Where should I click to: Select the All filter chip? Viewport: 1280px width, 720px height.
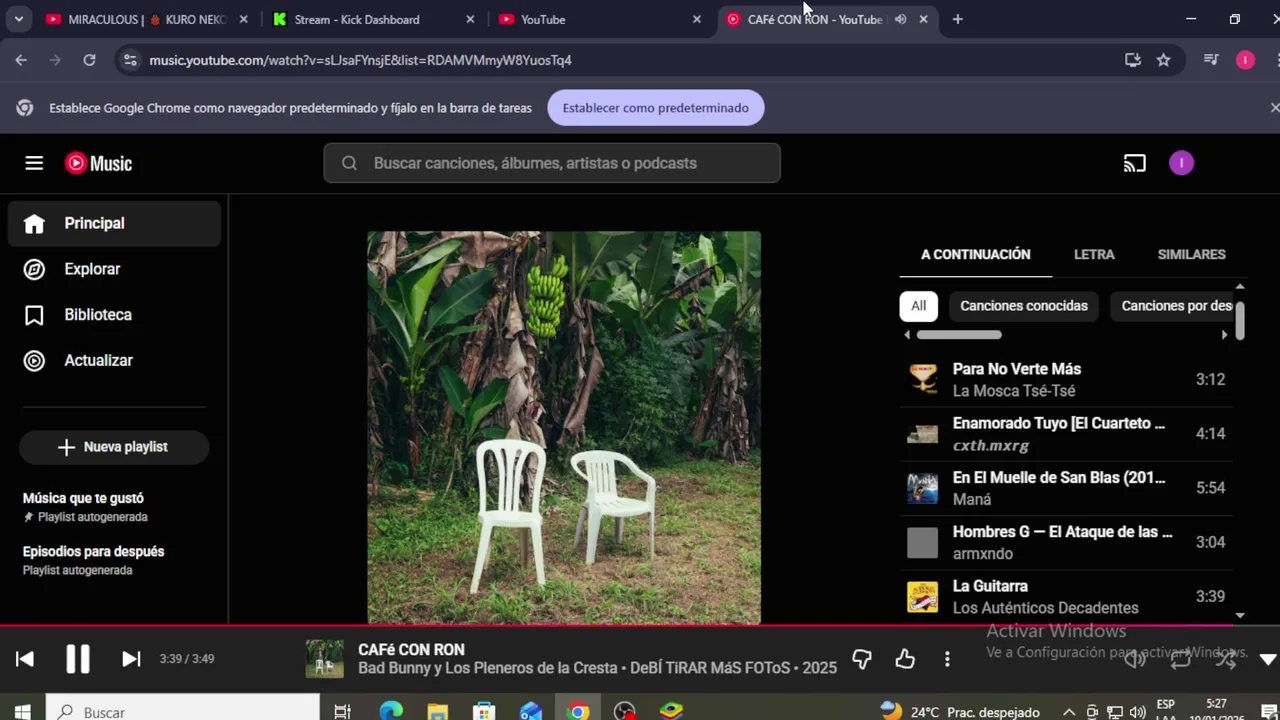[x=918, y=306]
